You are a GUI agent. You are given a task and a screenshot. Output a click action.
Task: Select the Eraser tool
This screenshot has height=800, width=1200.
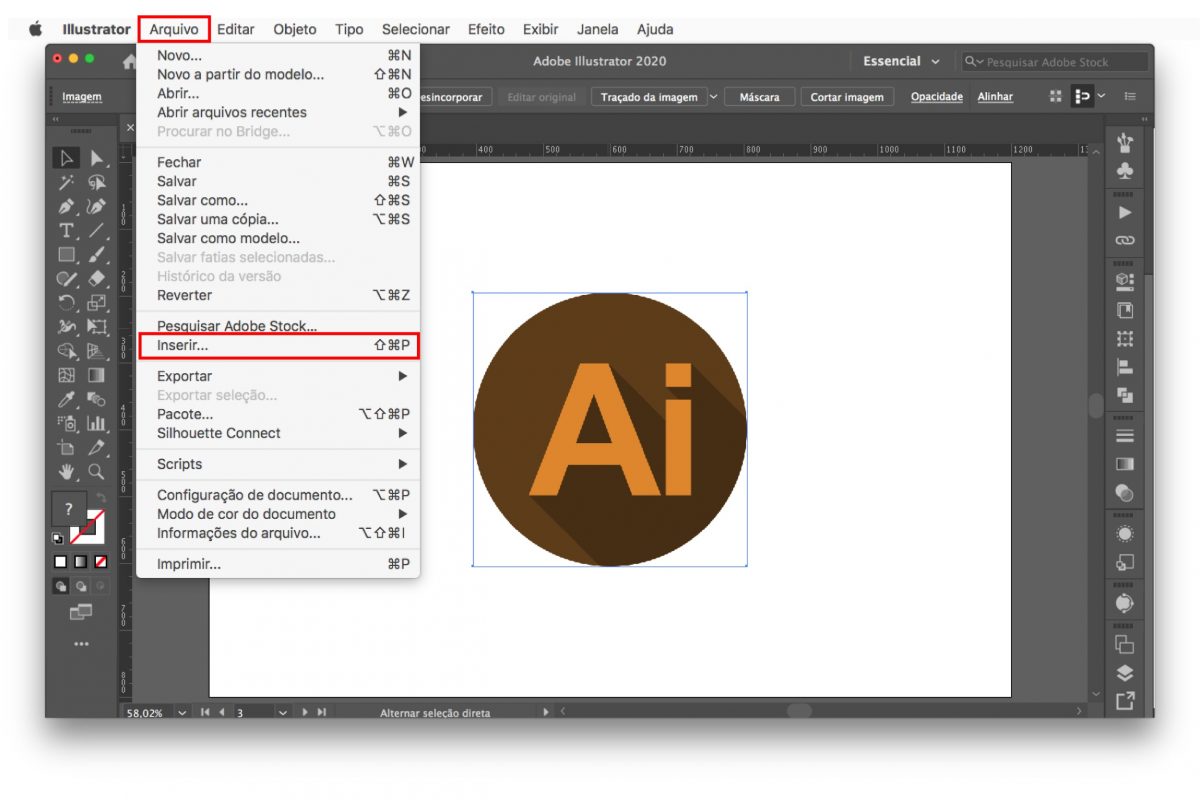point(96,279)
